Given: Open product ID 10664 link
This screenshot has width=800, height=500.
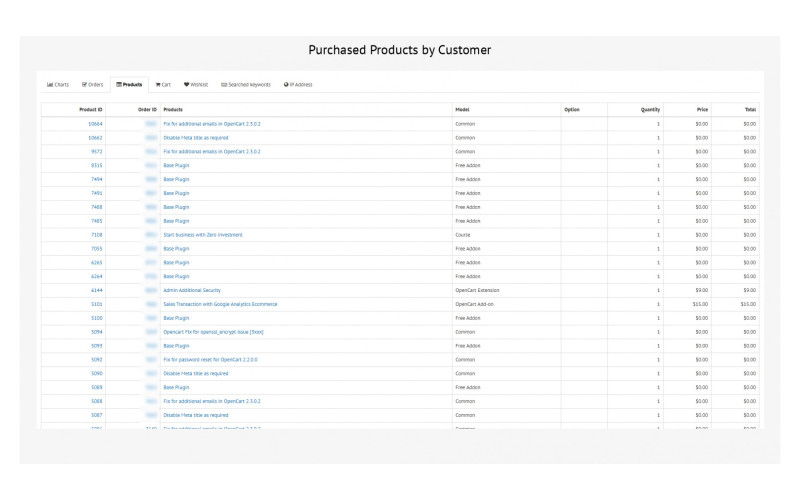Looking at the screenshot, I should [95, 124].
